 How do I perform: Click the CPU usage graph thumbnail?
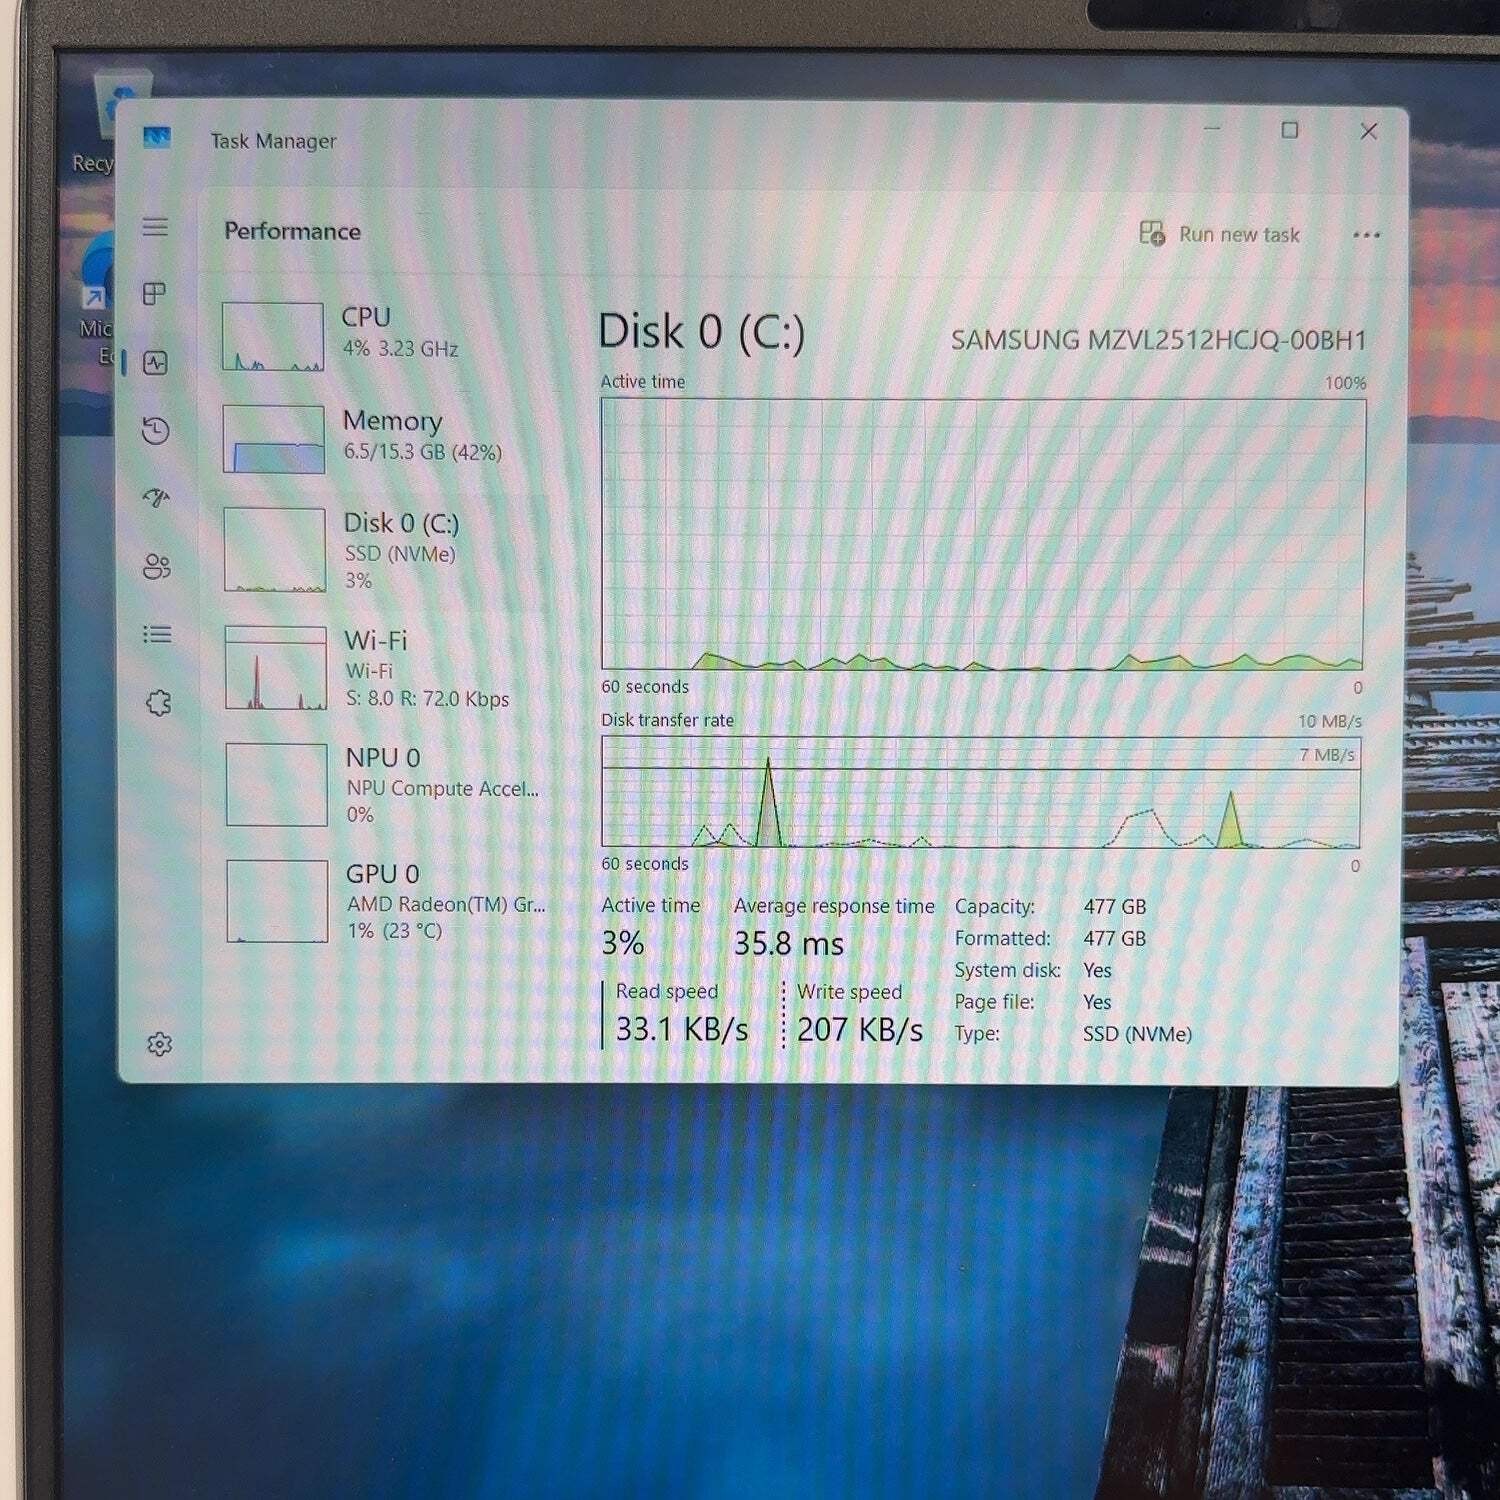[x=273, y=336]
